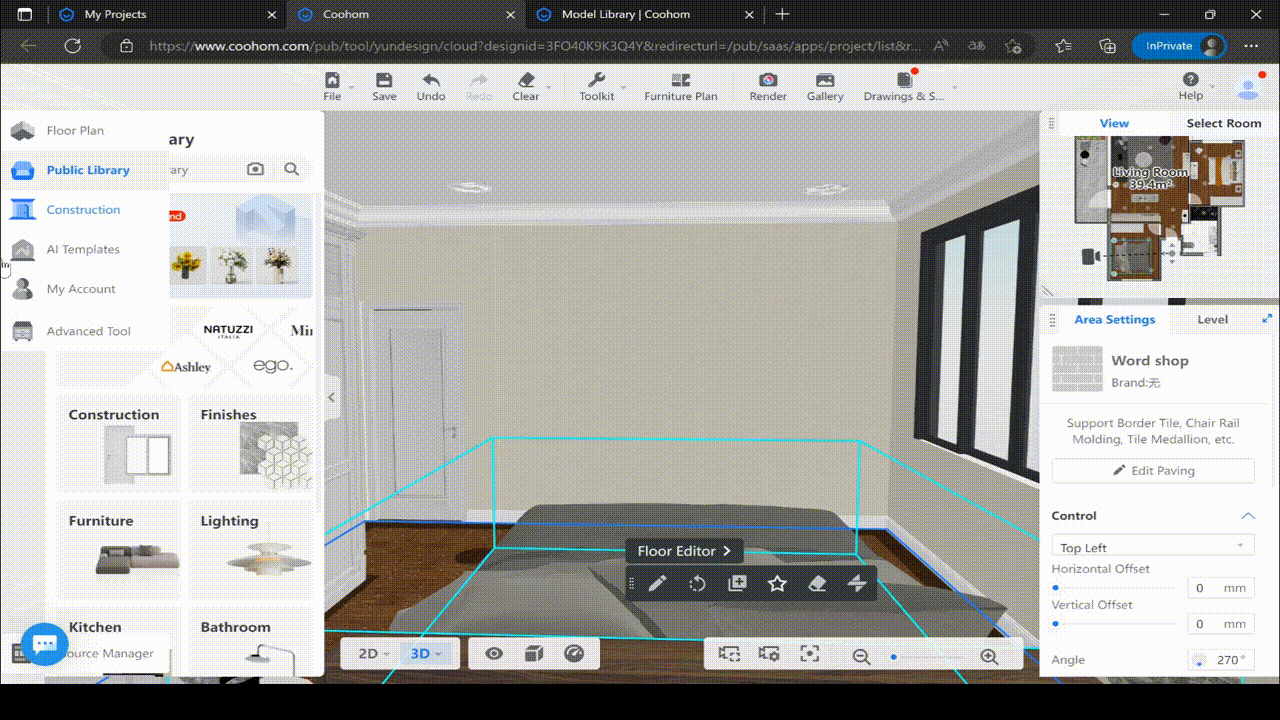Click the camera image search icon in library
The image size is (1280, 720).
click(x=256, y=170)
